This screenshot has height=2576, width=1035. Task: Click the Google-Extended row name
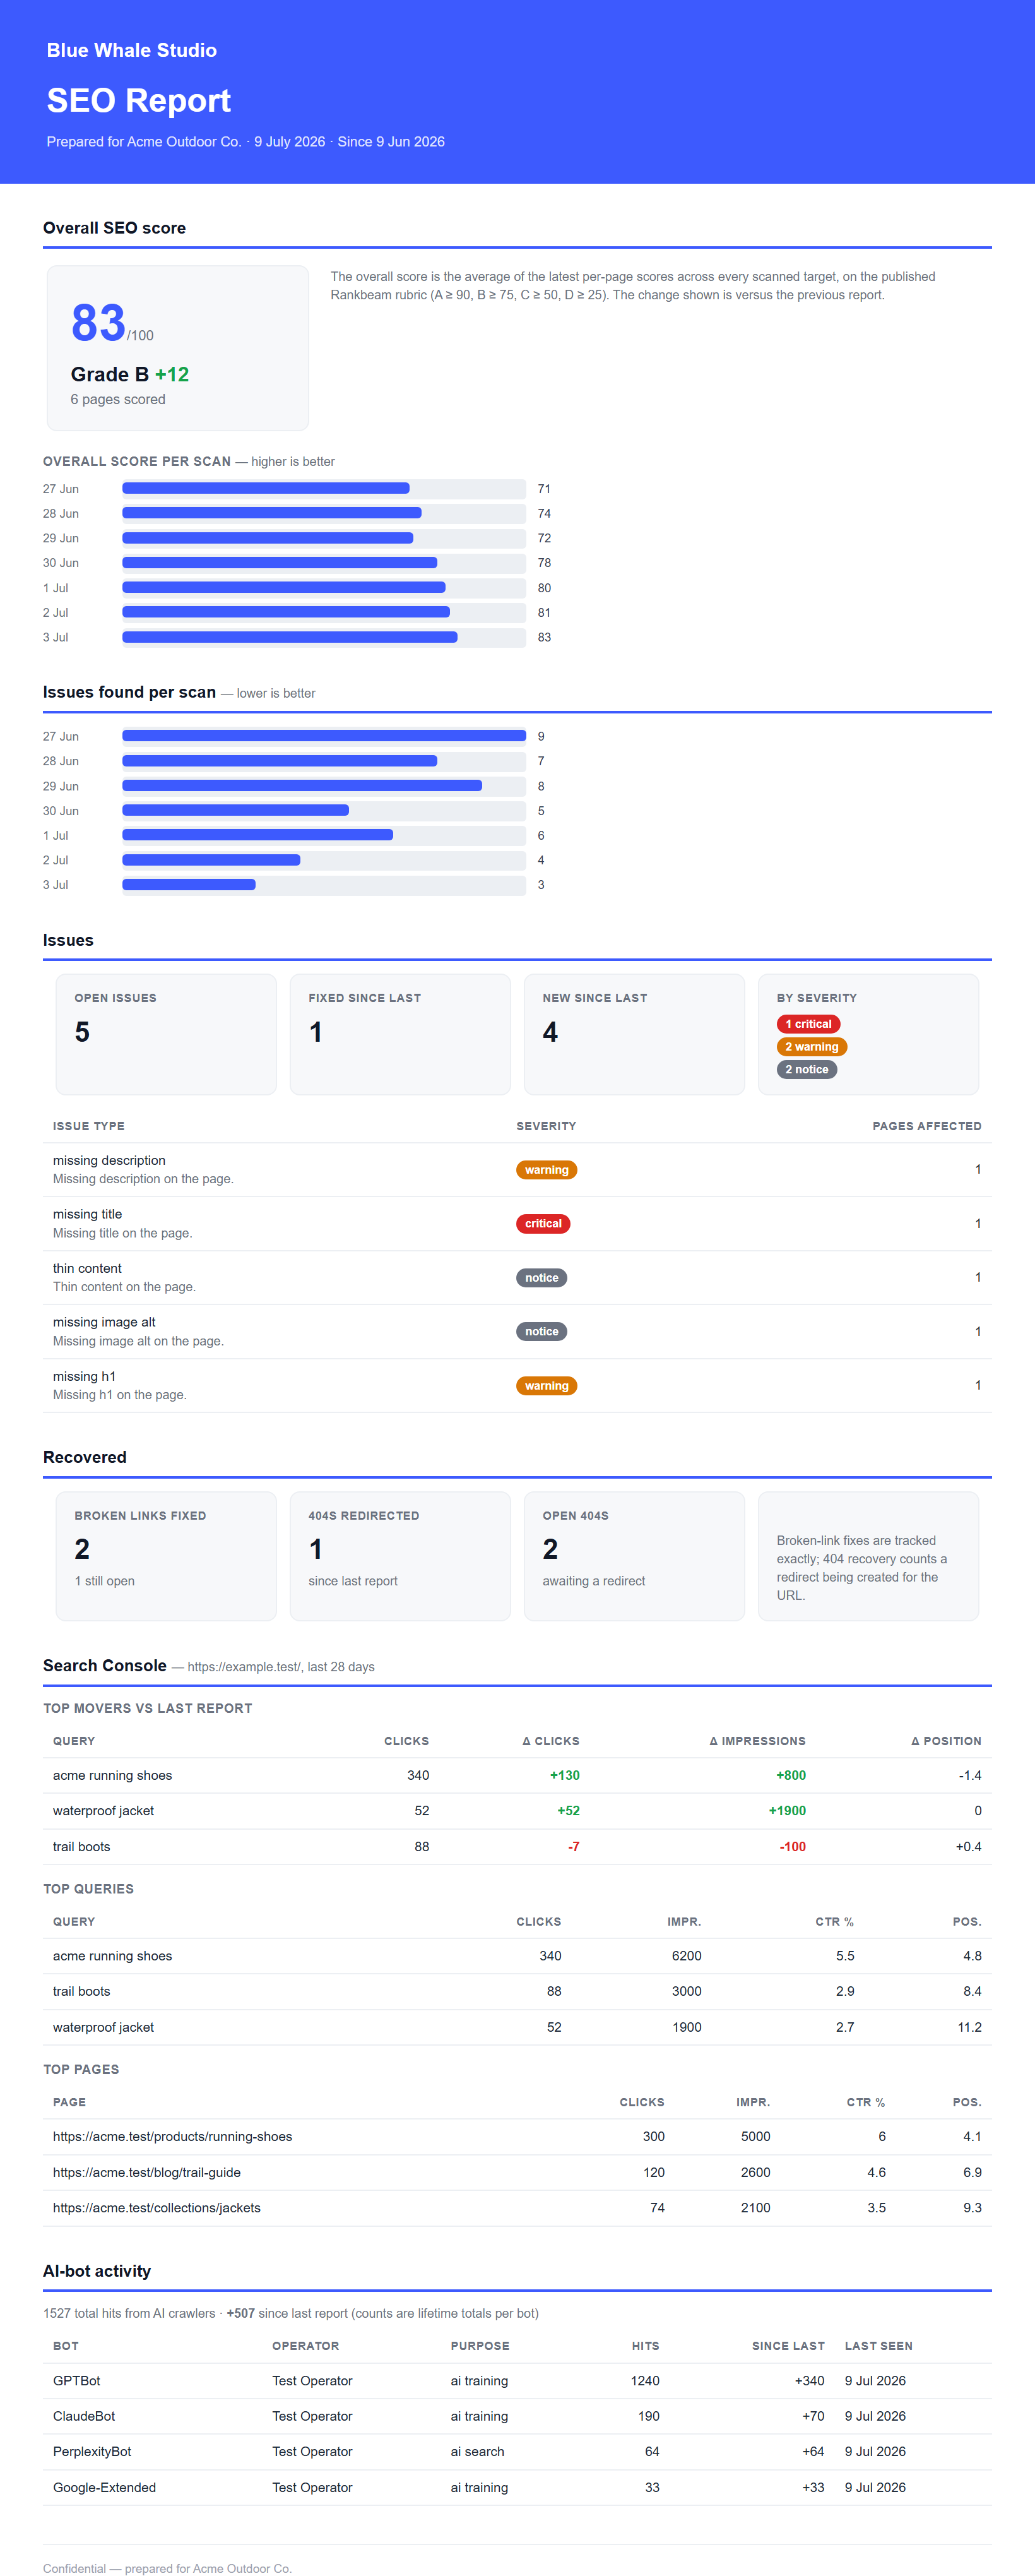[x=104, y=2488]
